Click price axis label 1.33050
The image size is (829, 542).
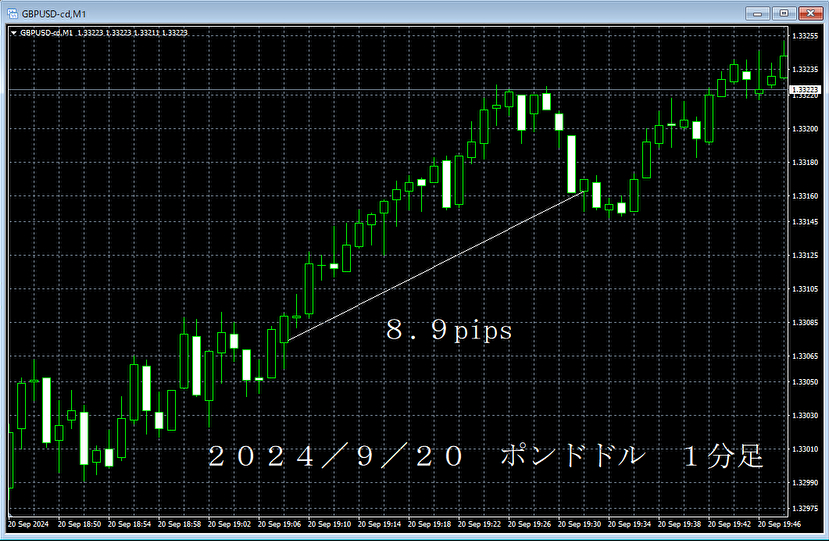click(x=805, y=382)
